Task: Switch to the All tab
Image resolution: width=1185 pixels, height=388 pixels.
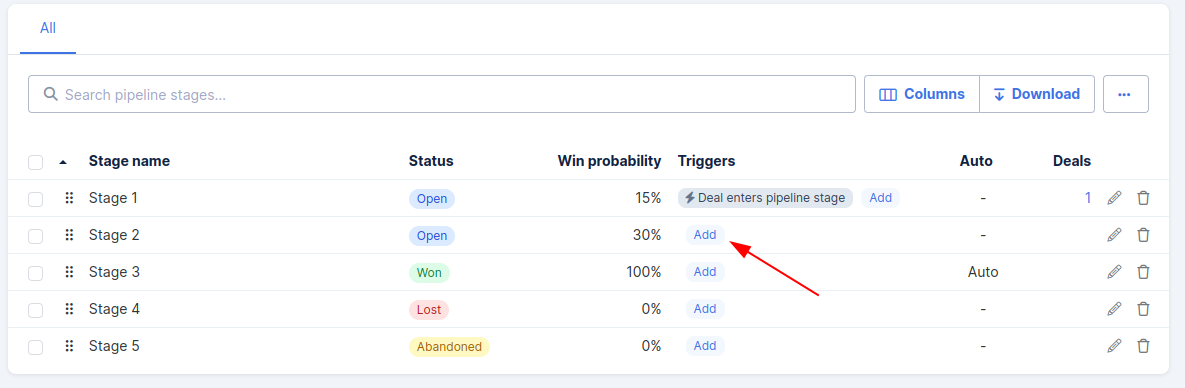Action: [48, 28]
